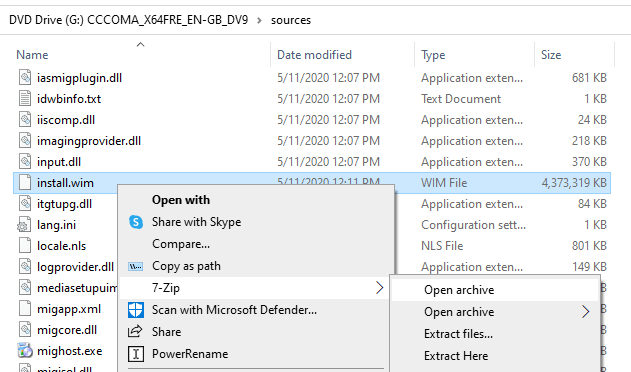Click the PowerRename icon
Image resolution: width=631 pixels, height=372 pixels.
tap(136, 354)
